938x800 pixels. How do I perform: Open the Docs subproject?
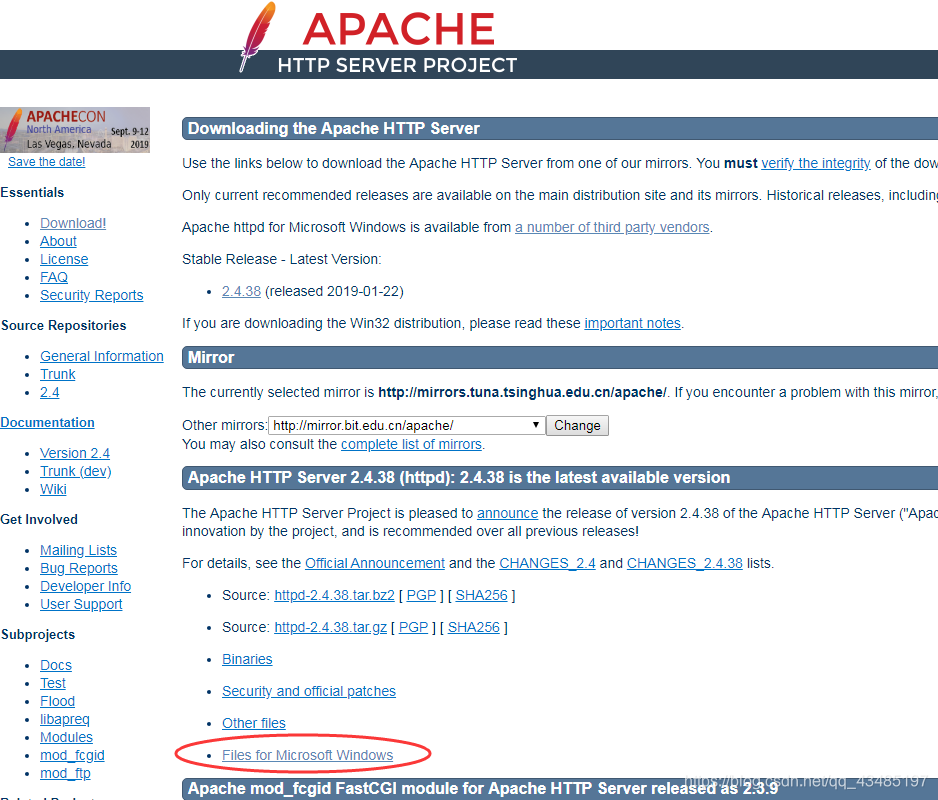[56, 665]
